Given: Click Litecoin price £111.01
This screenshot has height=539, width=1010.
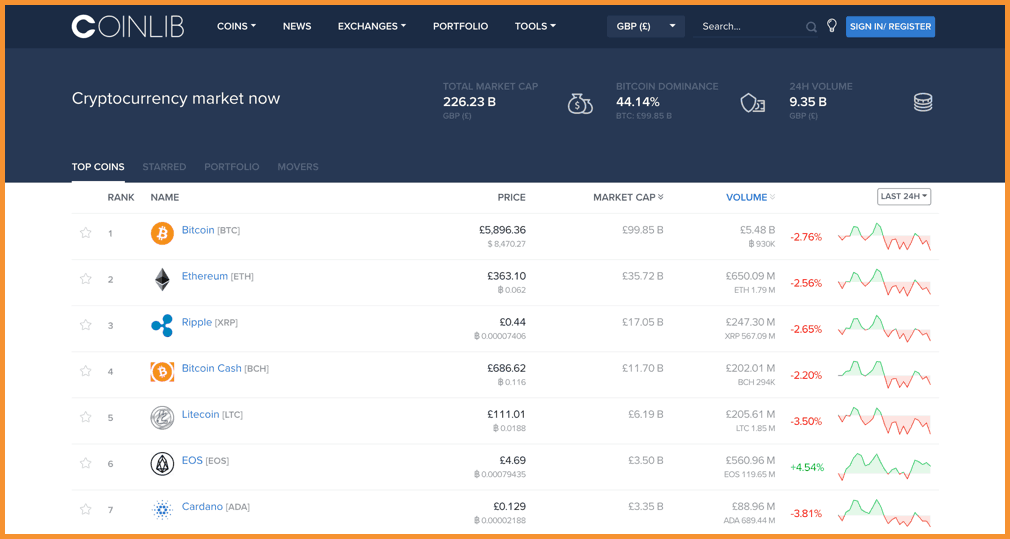Looking at the screenshot, I should click(506, 415).
